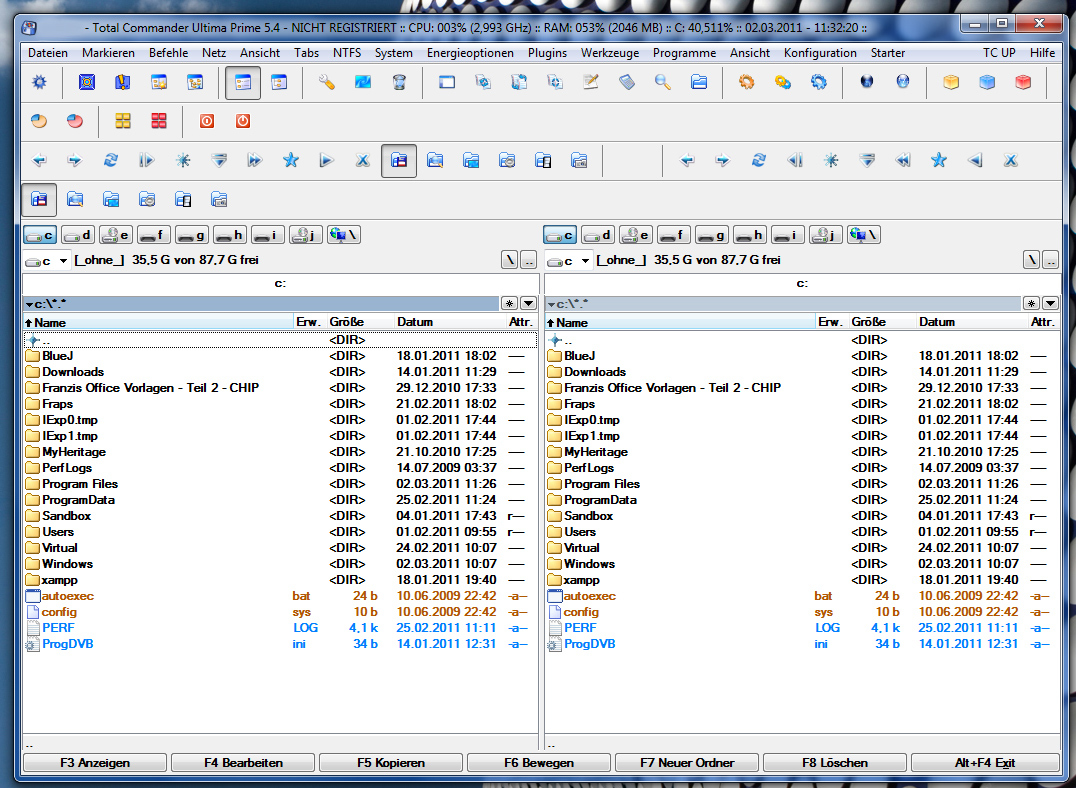1076x788 pixels.
Task: Click the blue cube icon
Action: [987, 82]
